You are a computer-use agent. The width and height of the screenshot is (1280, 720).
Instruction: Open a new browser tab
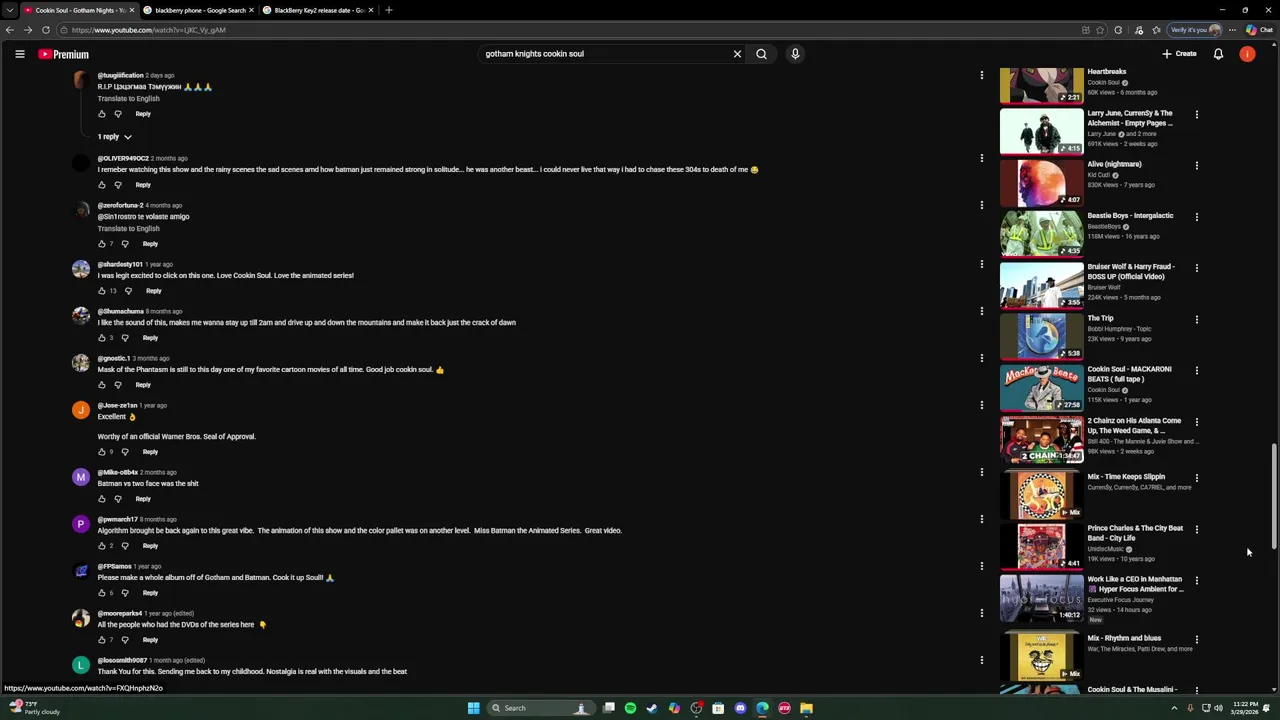tap(388, 10)
